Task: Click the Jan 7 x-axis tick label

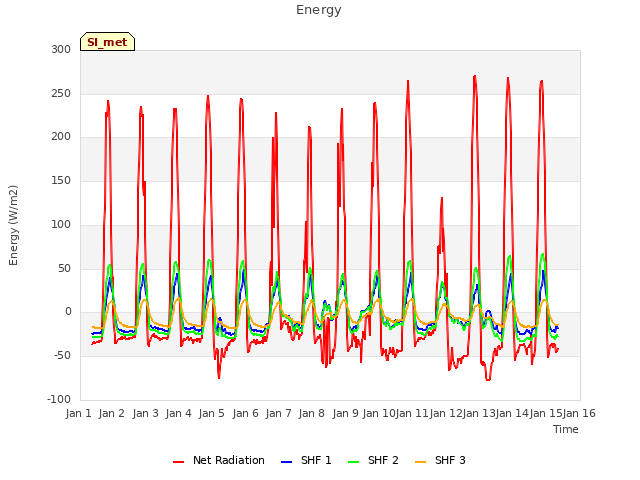Action: pos(278,413)
